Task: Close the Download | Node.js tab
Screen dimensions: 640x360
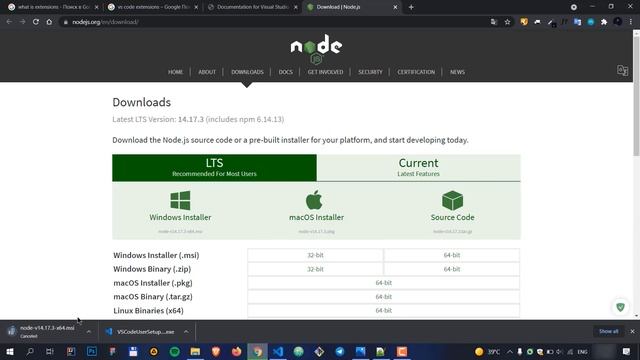Action: (x=395, y=7)
